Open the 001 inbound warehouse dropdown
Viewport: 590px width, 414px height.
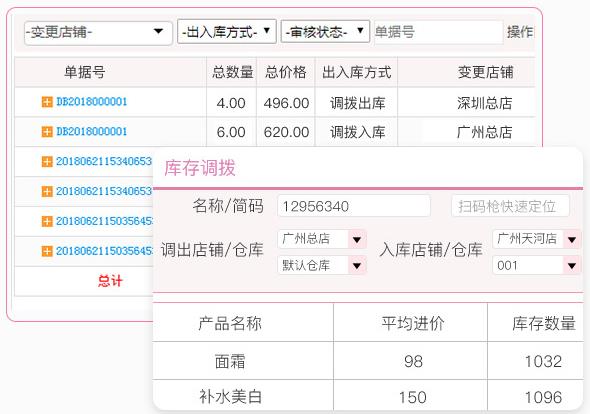[x=537, y=266]
